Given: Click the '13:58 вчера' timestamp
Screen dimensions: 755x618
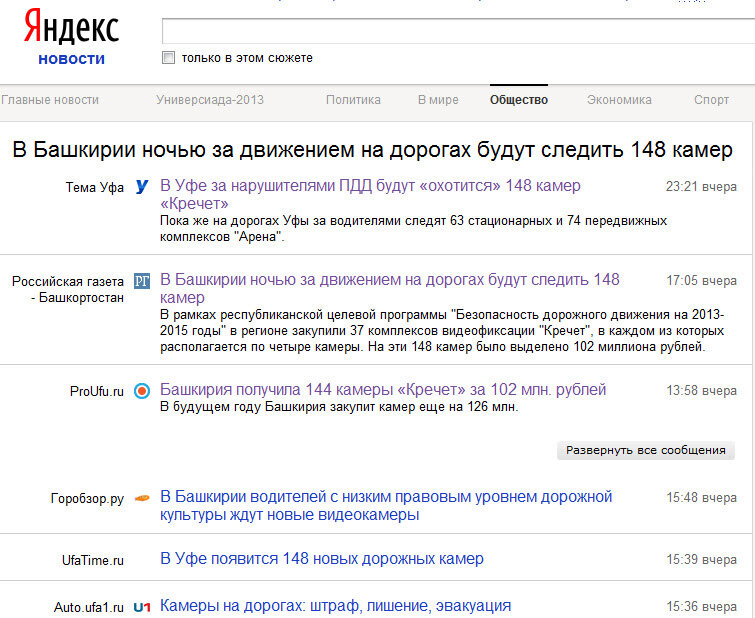Looking at the screenshot, I should click(x=701, y=390).
